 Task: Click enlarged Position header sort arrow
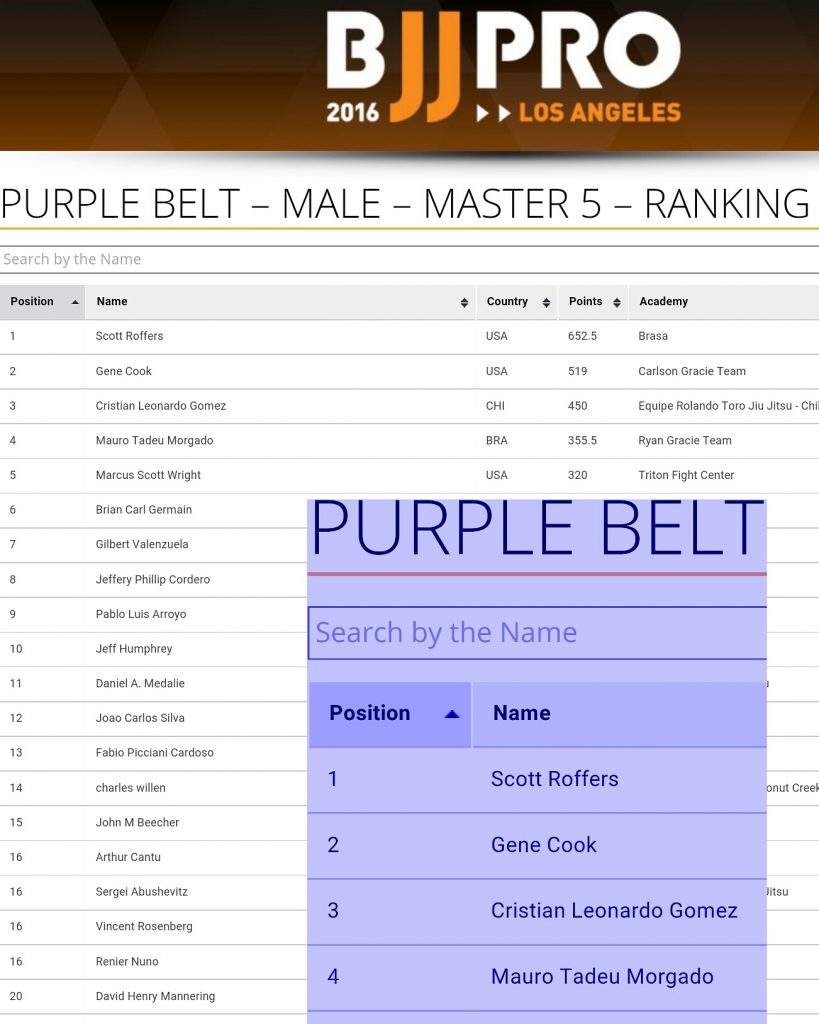tap(452, 714)
